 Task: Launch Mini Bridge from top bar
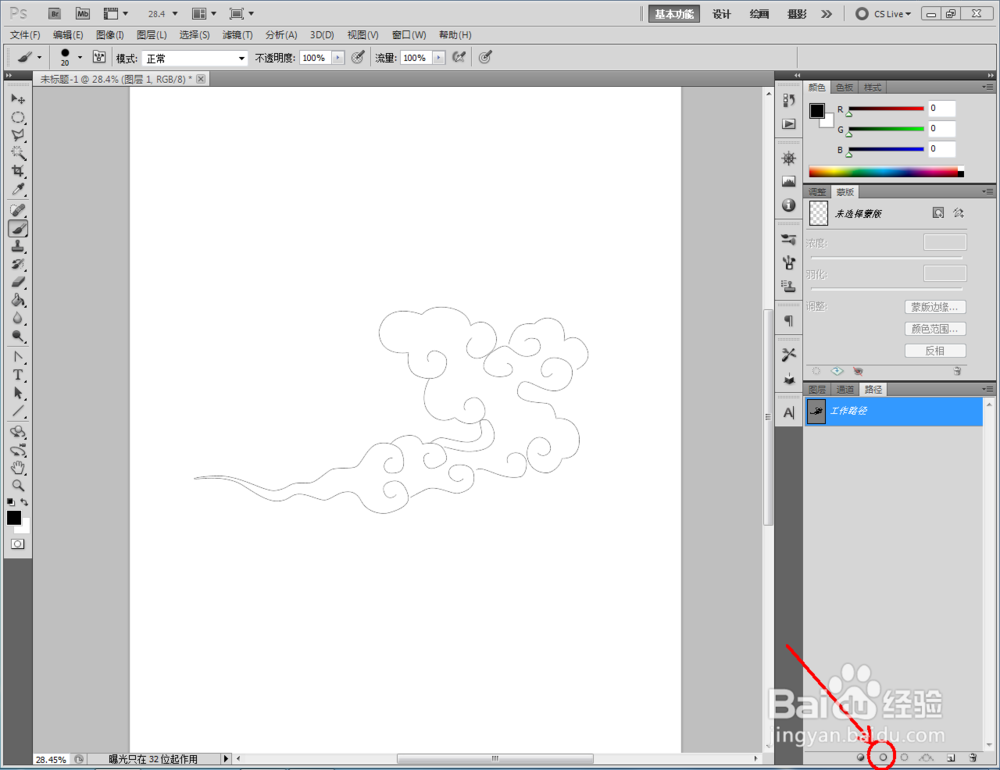[82, 13]
